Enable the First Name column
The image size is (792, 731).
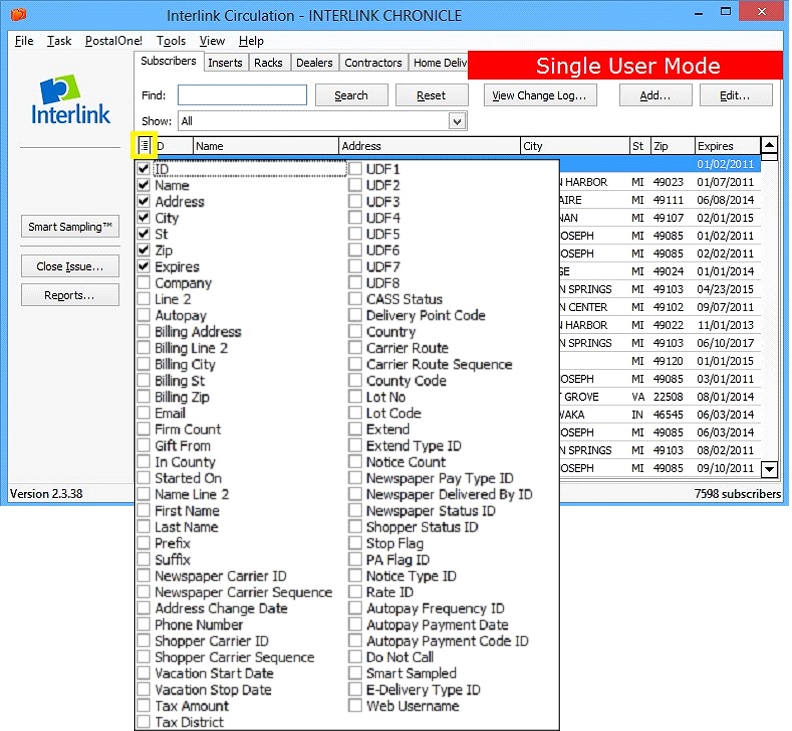[x=143, y=510]
